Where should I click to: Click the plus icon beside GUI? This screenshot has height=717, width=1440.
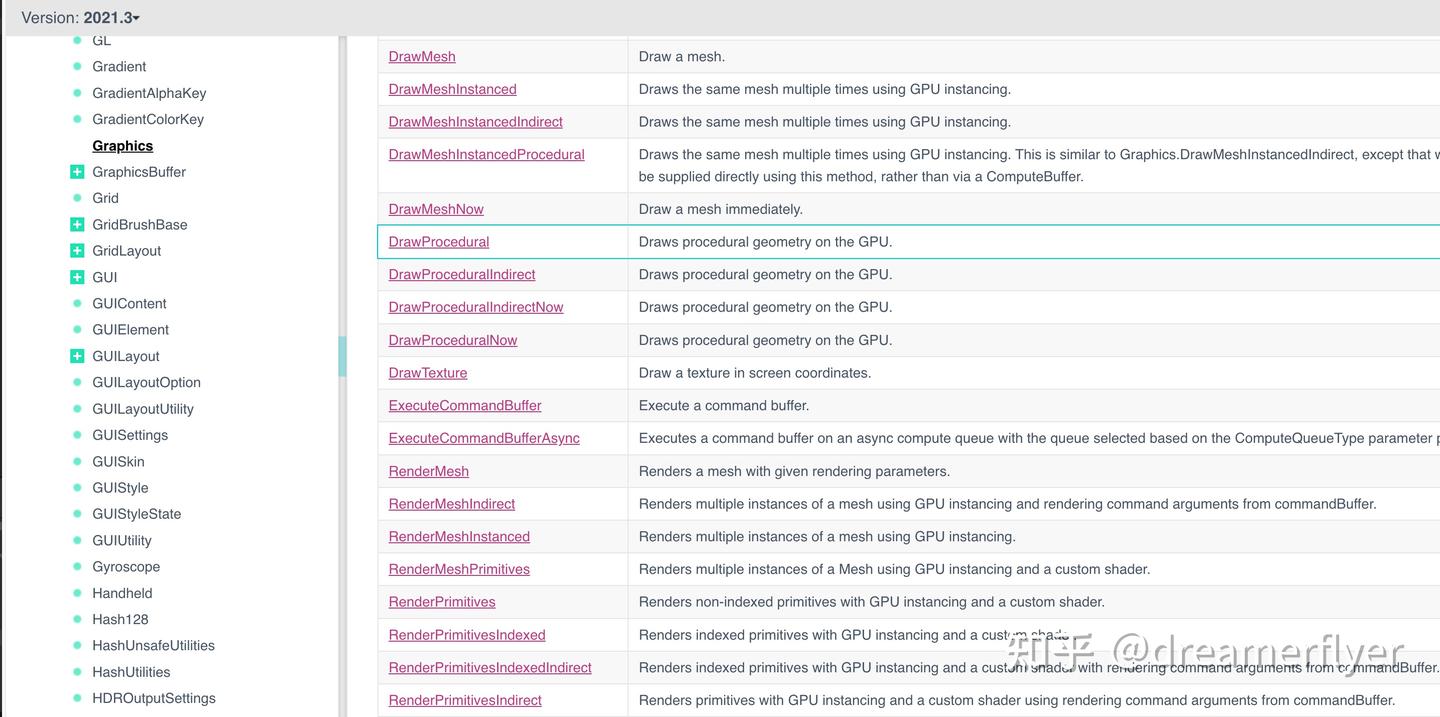click(x=77, y=277)
